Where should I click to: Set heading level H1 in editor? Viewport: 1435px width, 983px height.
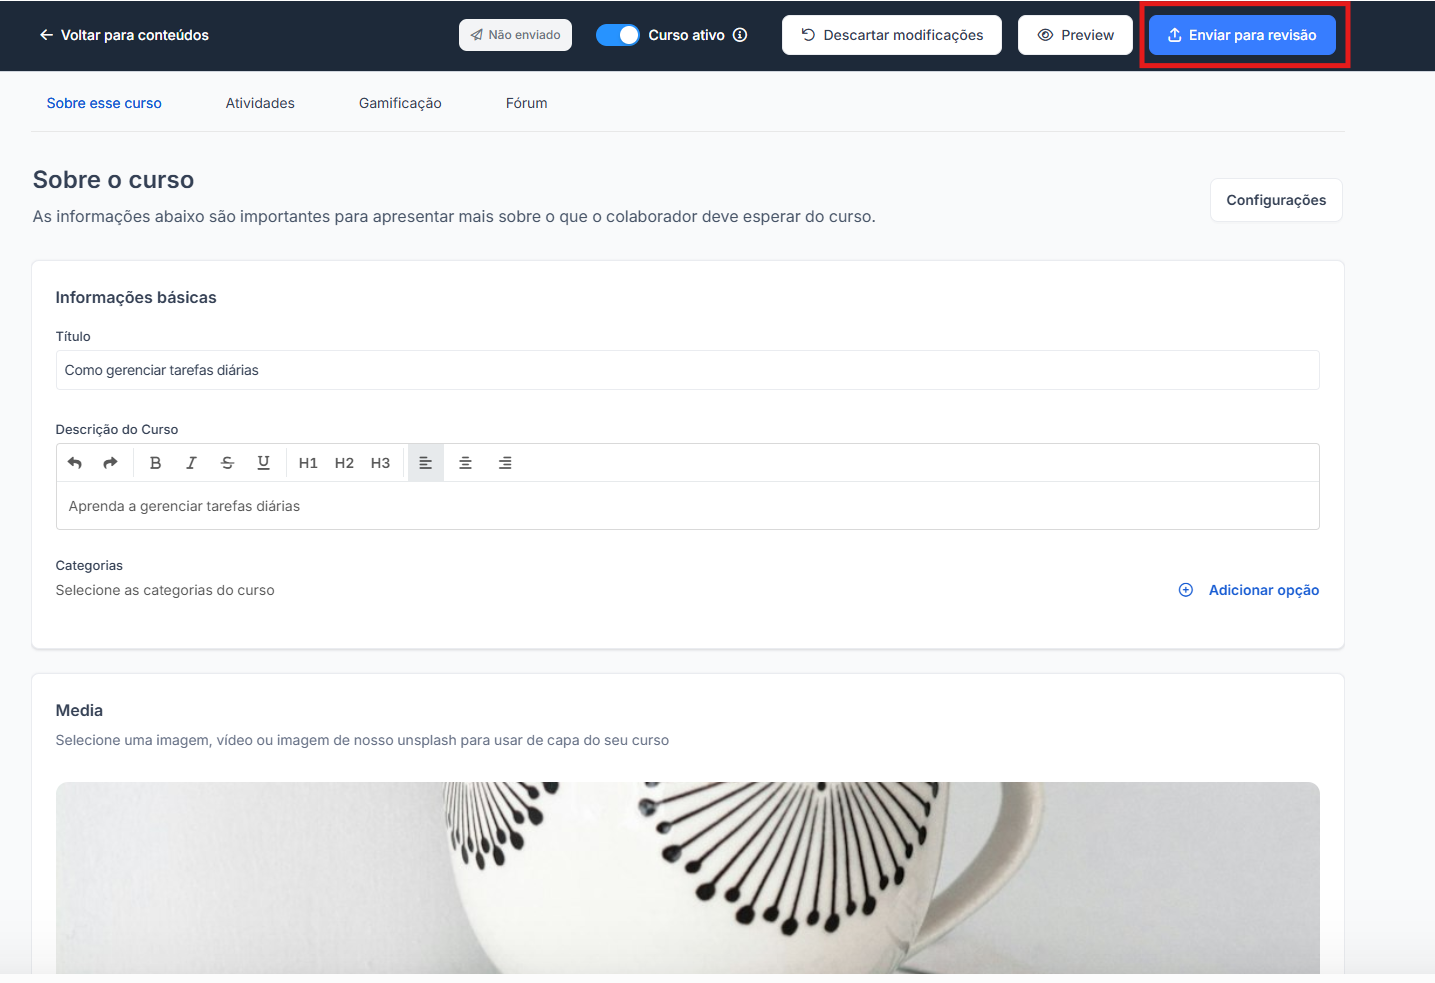point(308,463)
